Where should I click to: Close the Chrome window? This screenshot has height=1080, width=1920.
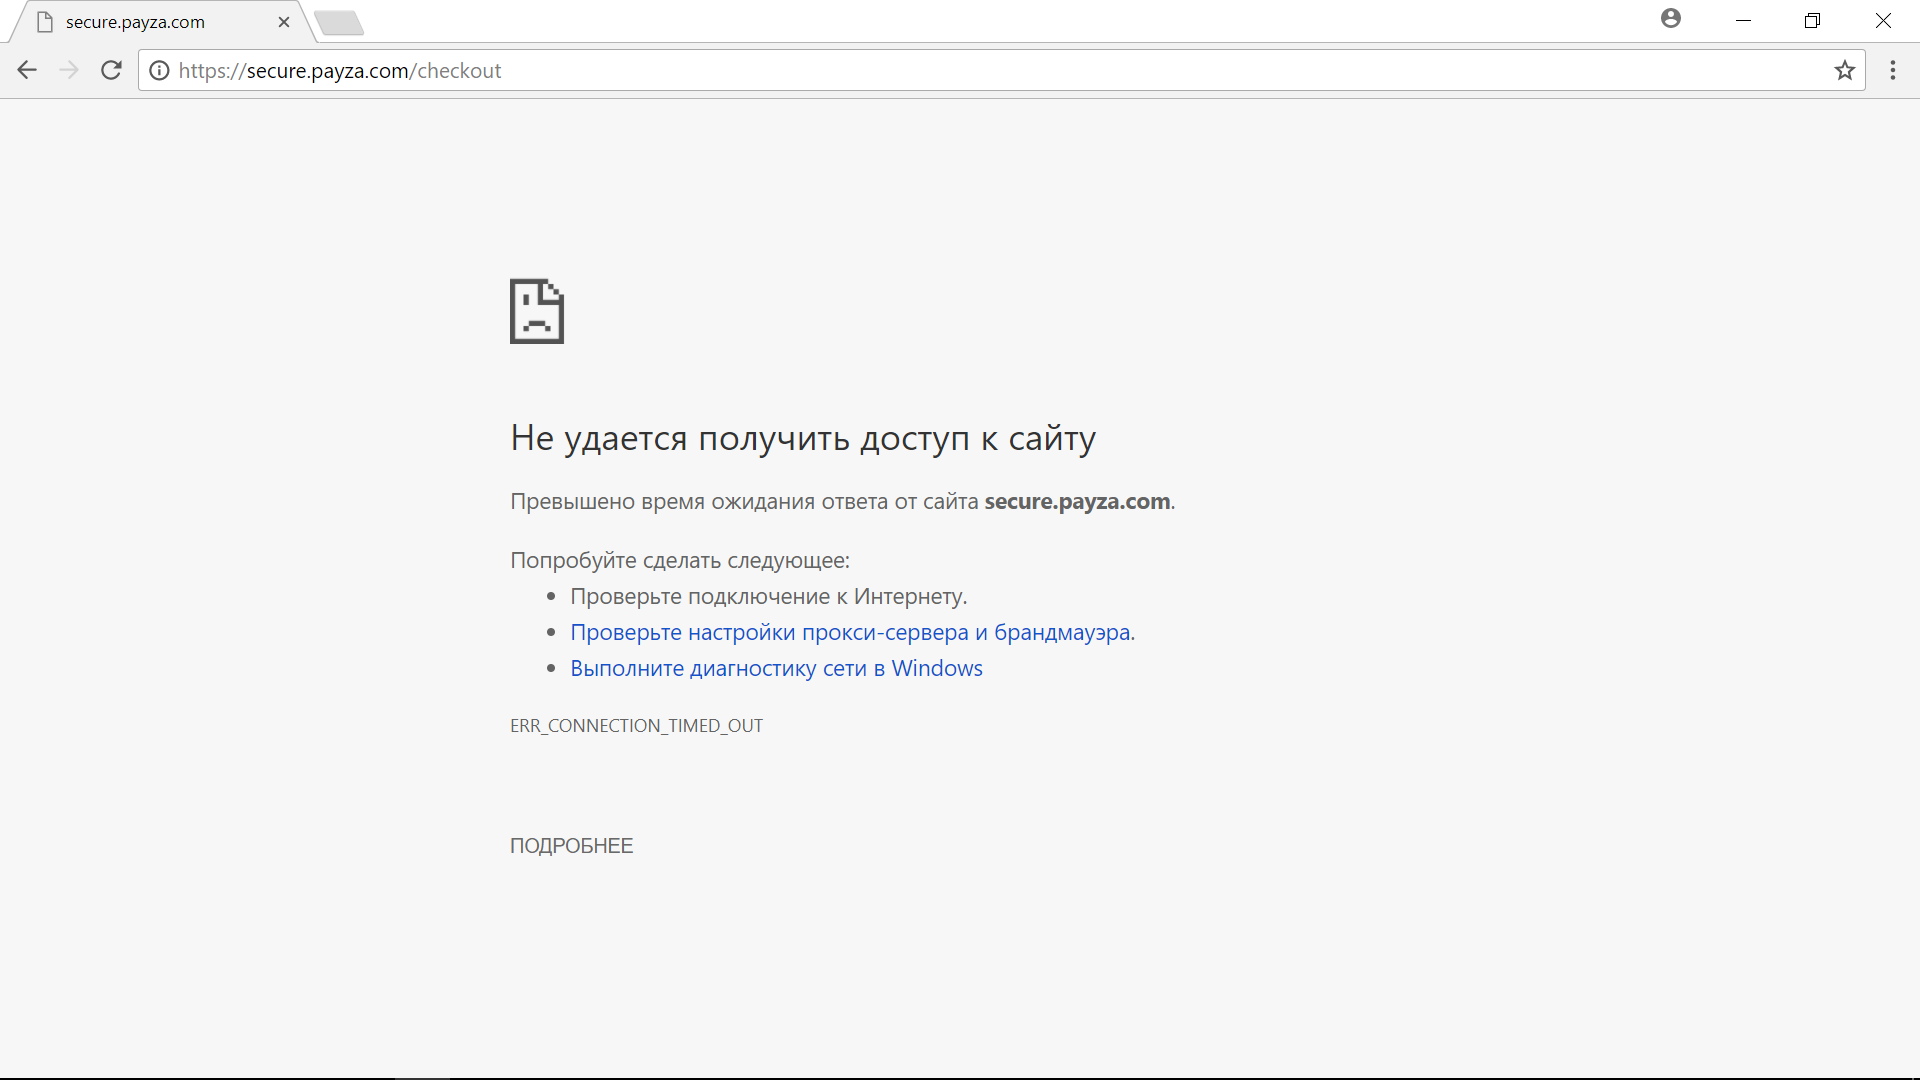(x=1883, y=21)
